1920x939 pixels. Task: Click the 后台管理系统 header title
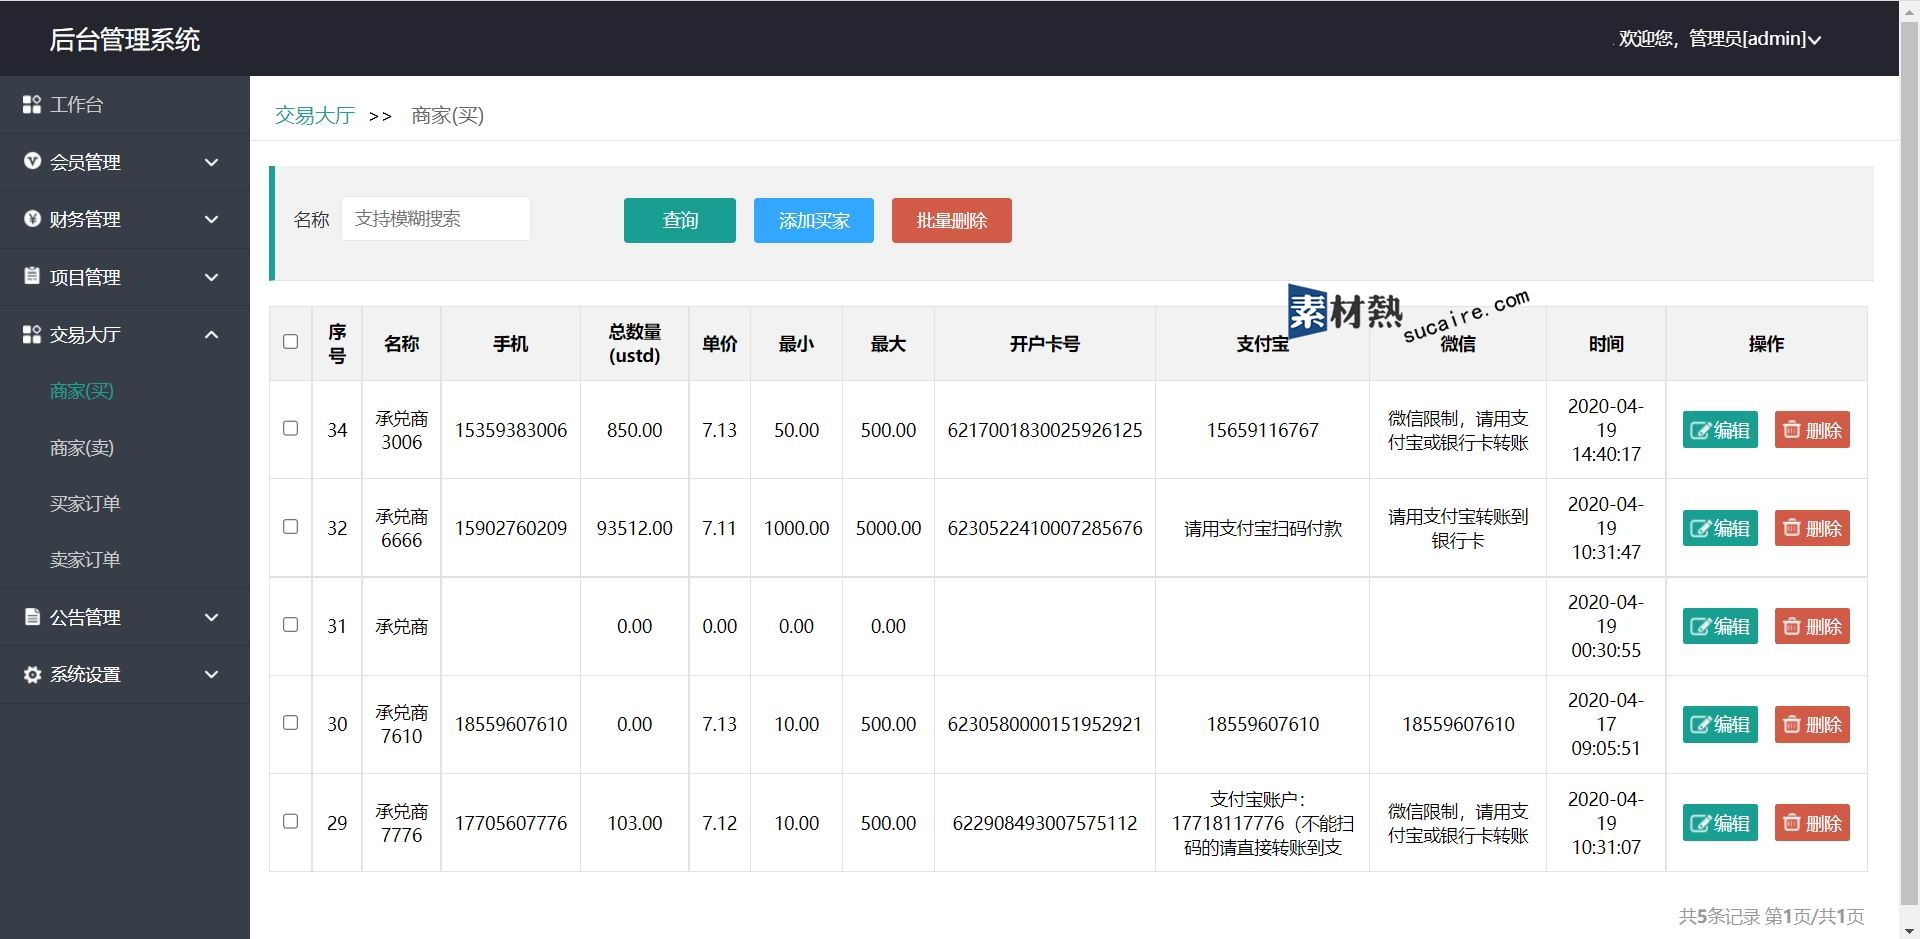pos(125,39)
